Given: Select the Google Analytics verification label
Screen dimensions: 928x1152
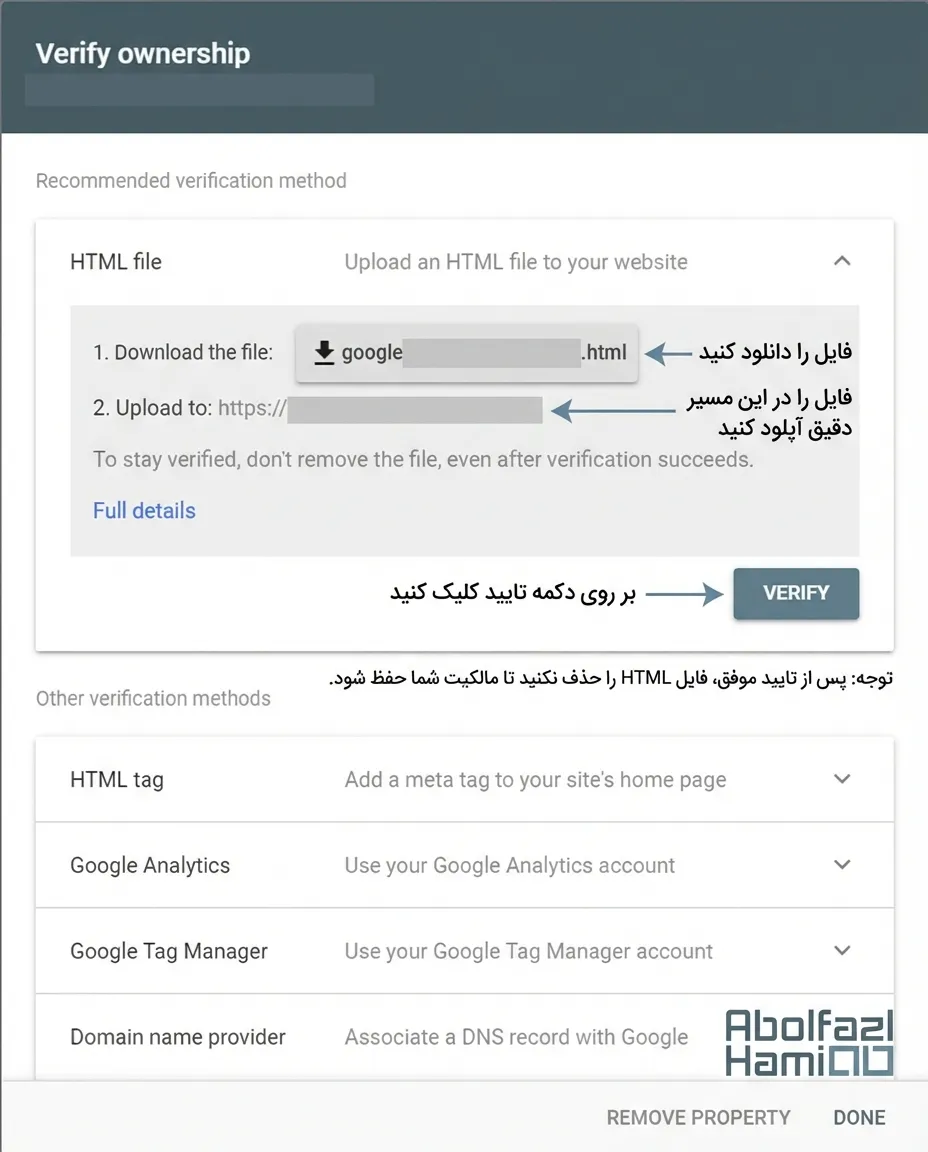Looking at the screenshot, I should (x=150, y=866).
